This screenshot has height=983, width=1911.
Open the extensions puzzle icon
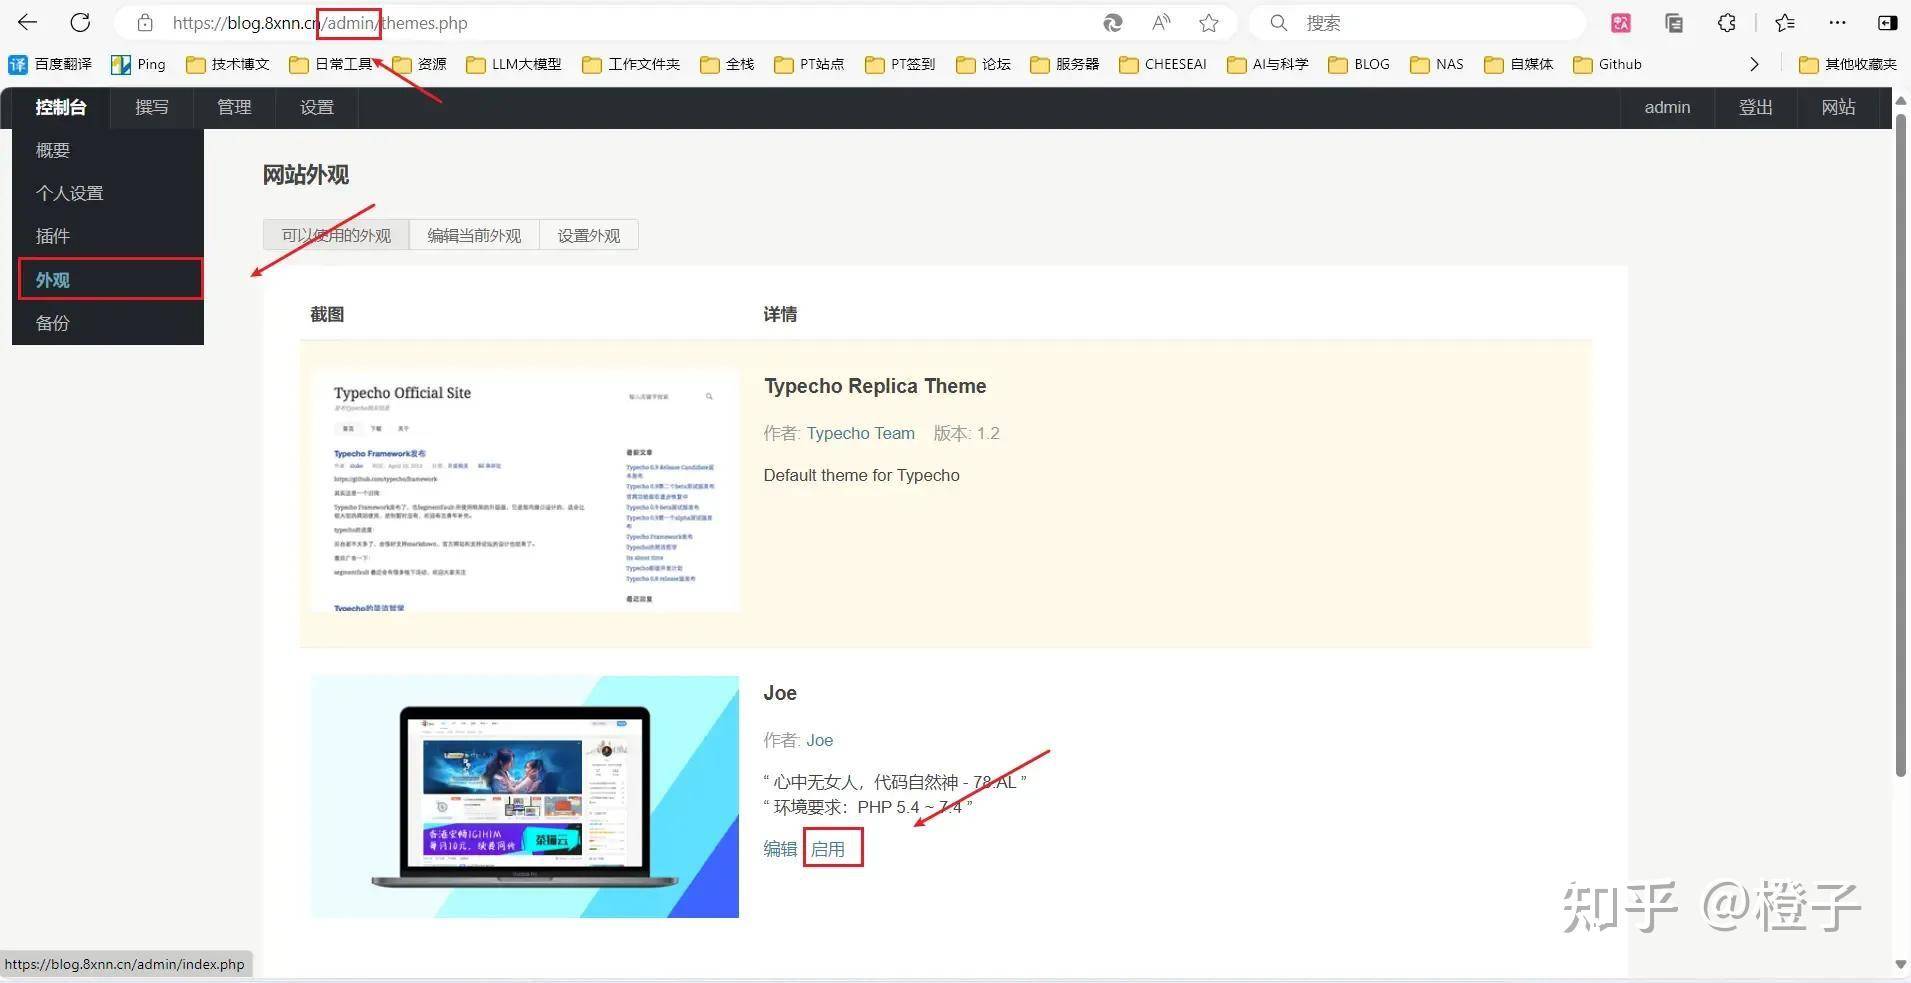(x=1727, y=22)
